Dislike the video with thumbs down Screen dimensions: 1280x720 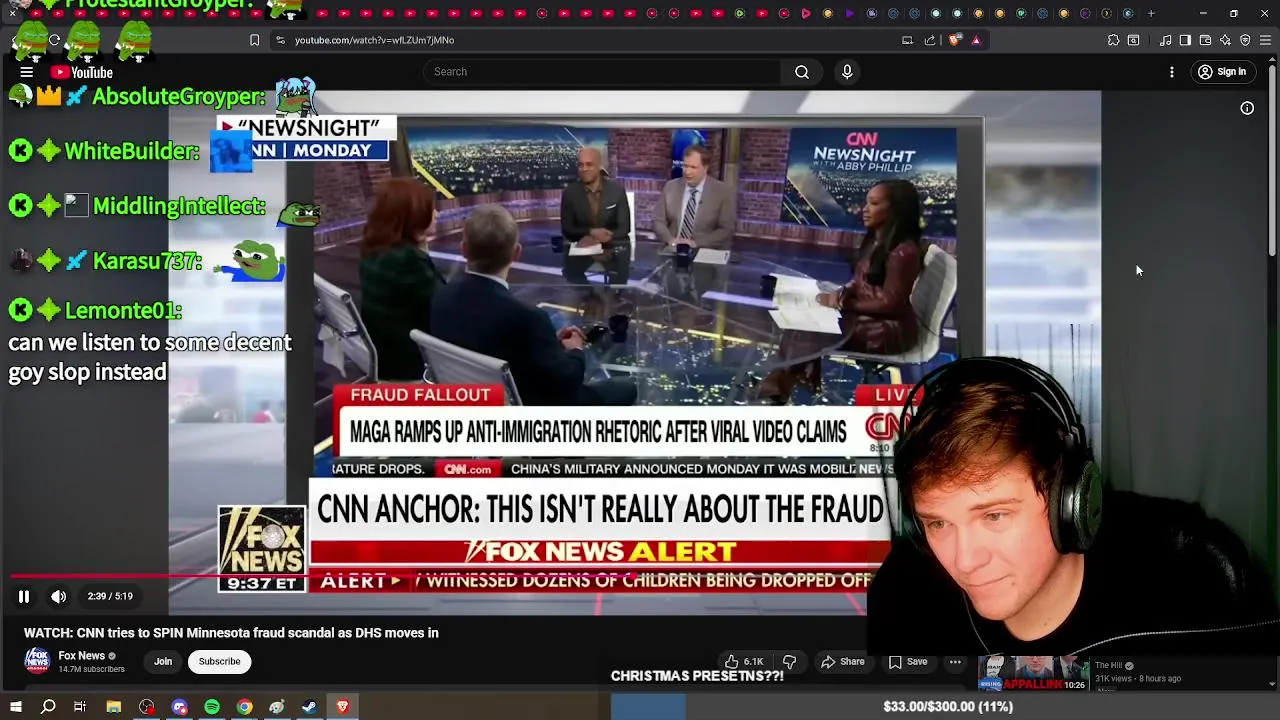click(789, 662)
